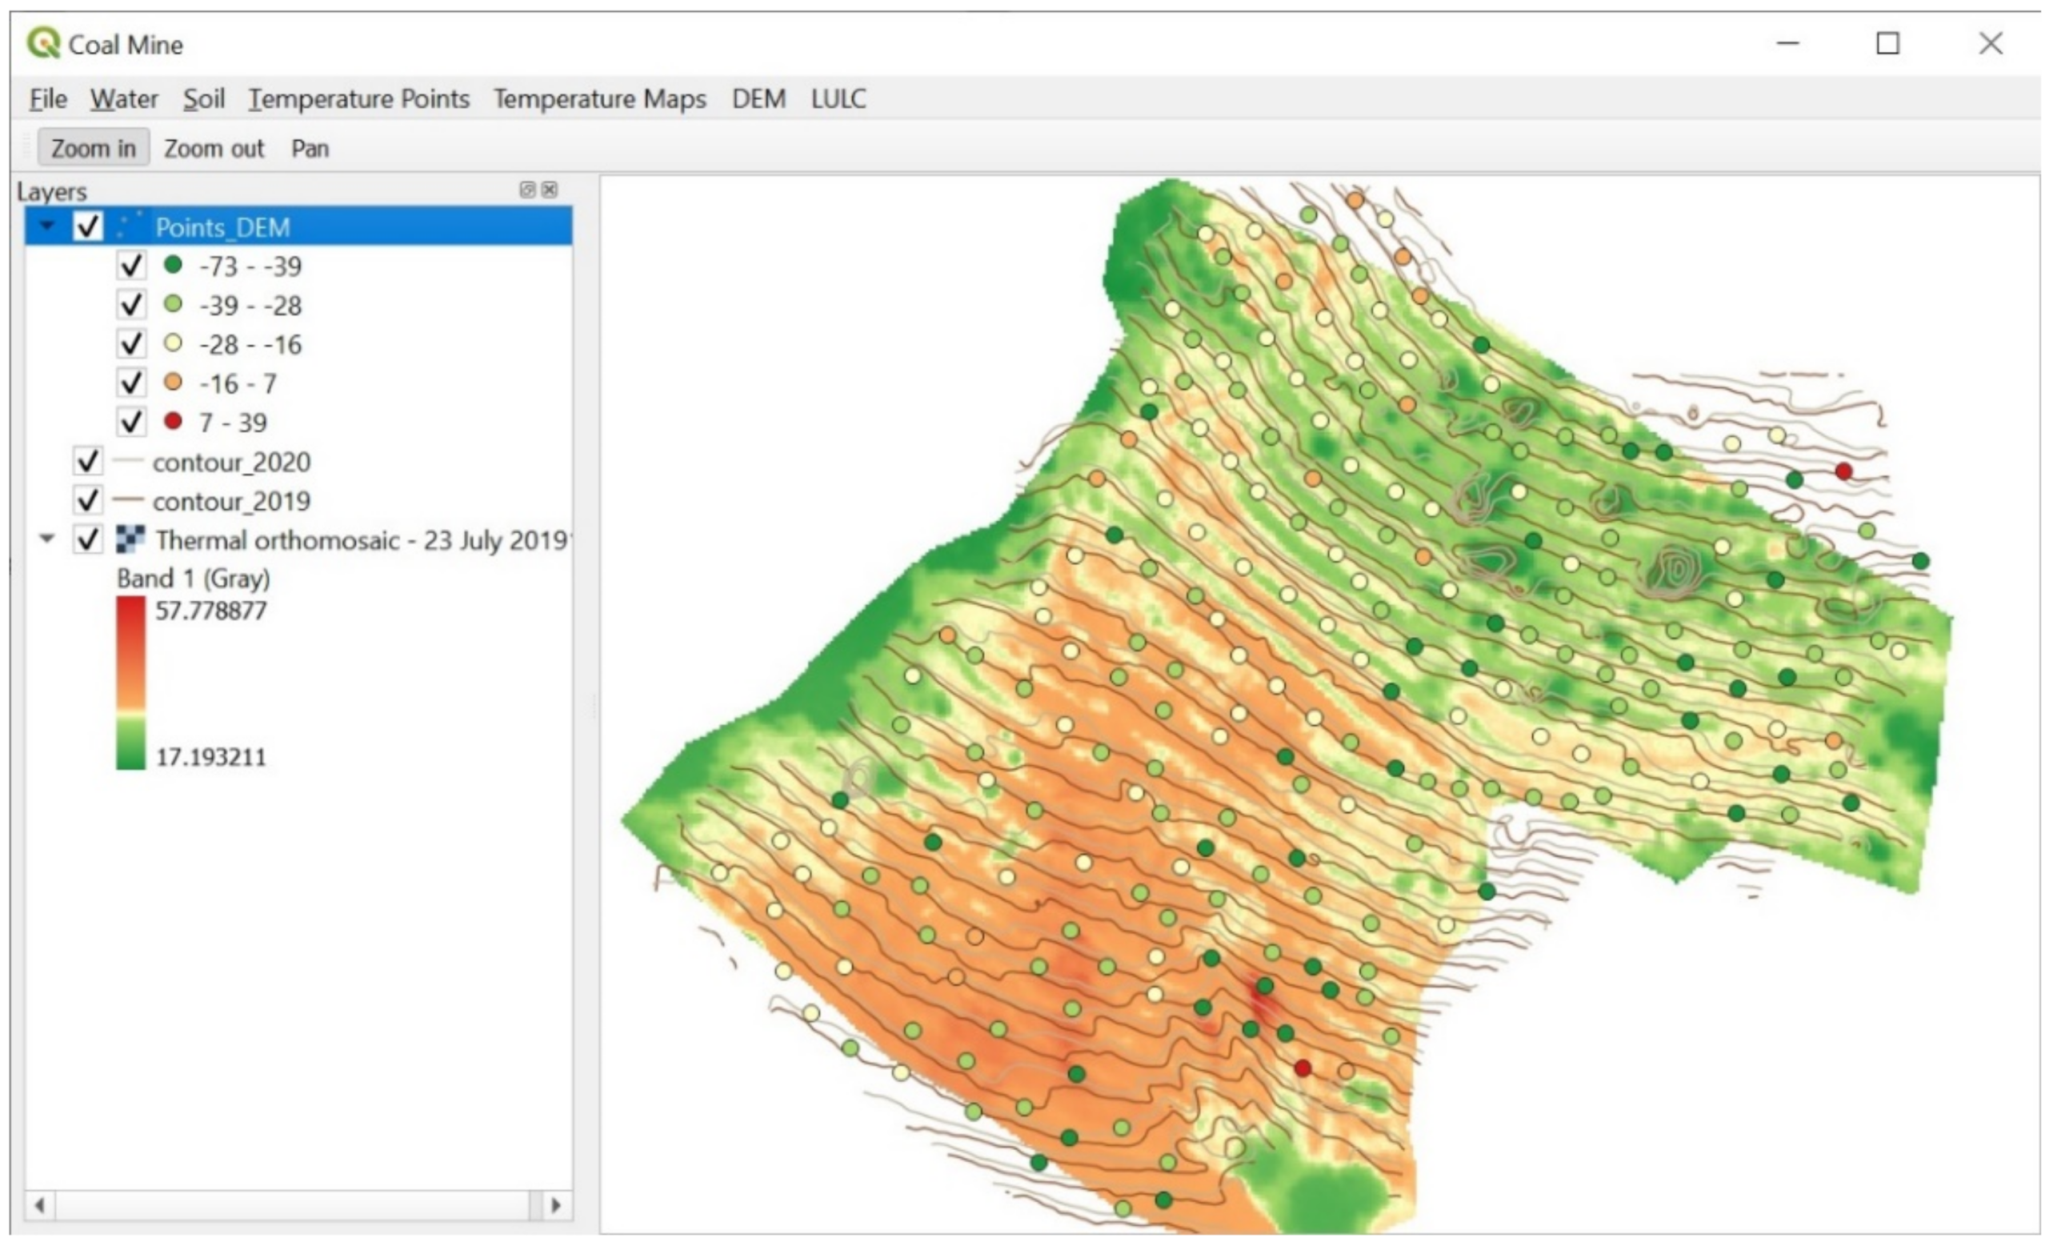This screenshot has width=2053, height=1250.
Task: Click the red 7 - 39 class symbol
Action: coord(173,421)
